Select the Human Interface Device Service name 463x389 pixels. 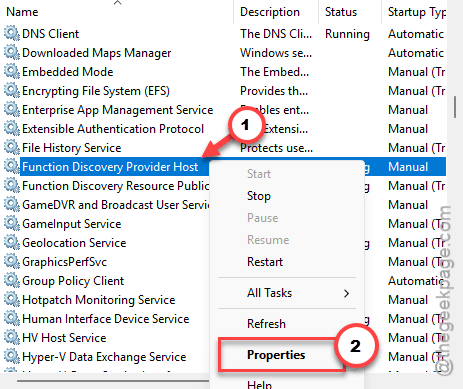(x=106, y=319)
